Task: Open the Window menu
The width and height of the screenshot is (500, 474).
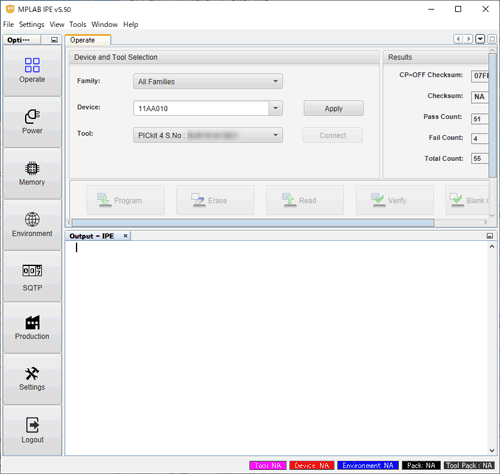Action: tap(105, 24)
